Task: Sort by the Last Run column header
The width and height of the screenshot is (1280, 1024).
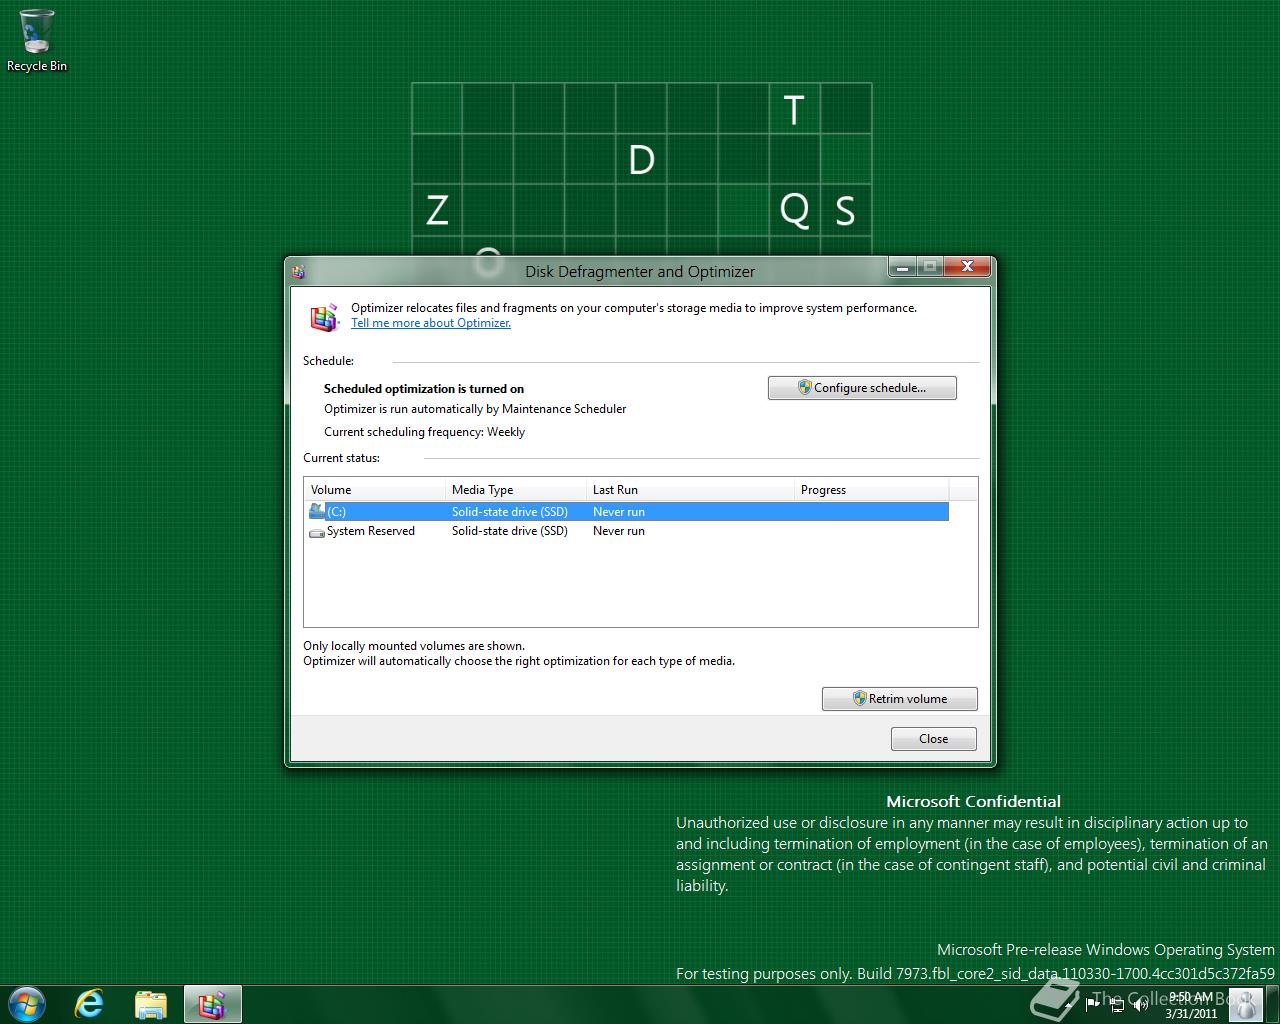Action: (x=691, y=490)
